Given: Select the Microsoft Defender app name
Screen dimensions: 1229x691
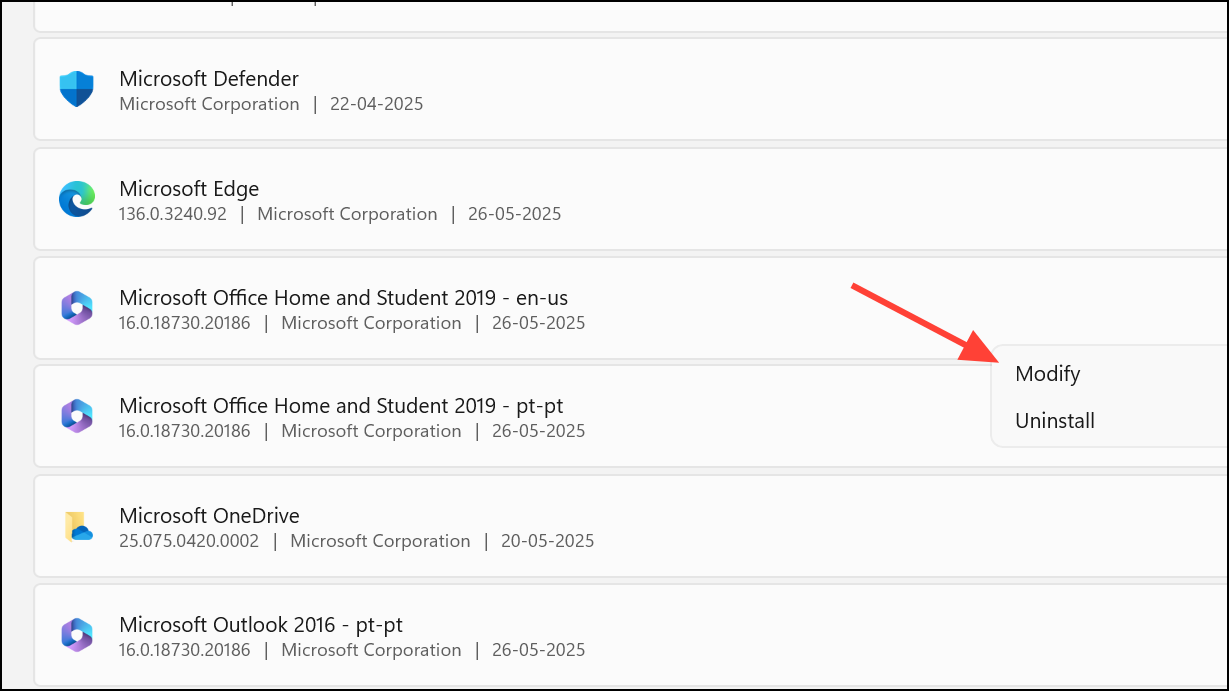Looking at the screenshot, I should (x=209, y=79).
